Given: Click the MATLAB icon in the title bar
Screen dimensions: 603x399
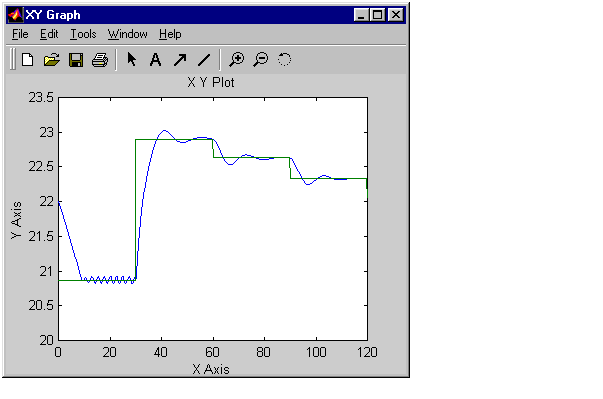Looking at the screenshot, I should click(15, 15).
